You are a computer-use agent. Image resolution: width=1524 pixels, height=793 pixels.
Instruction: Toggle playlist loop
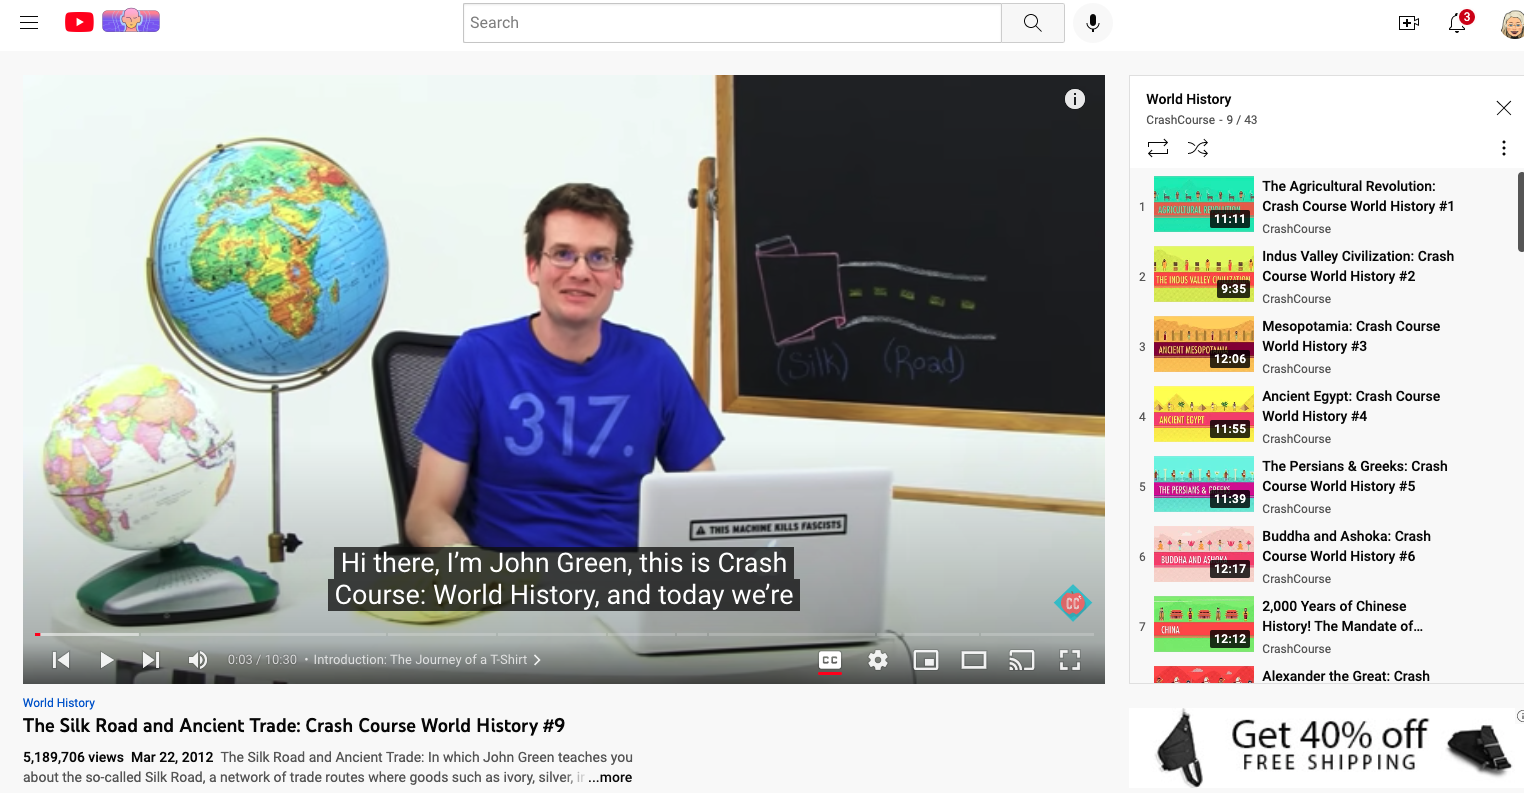pos(1158,148)
